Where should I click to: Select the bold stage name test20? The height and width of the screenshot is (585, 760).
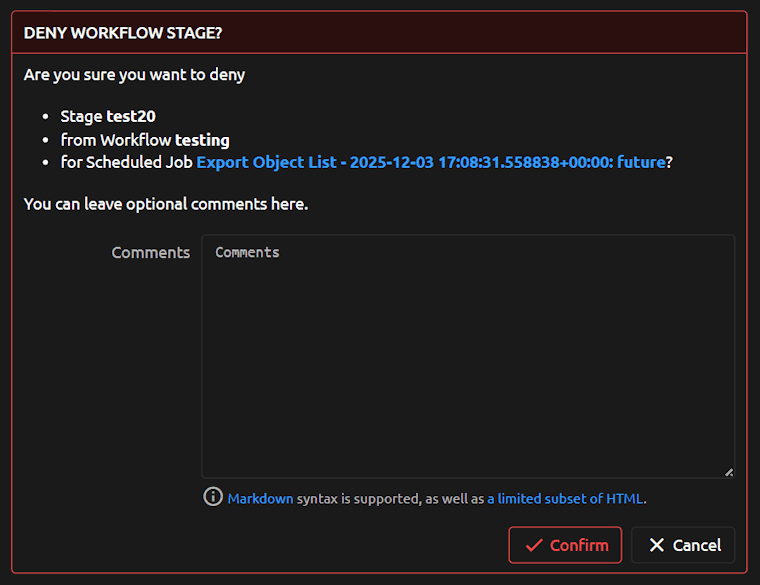[131, 116]
